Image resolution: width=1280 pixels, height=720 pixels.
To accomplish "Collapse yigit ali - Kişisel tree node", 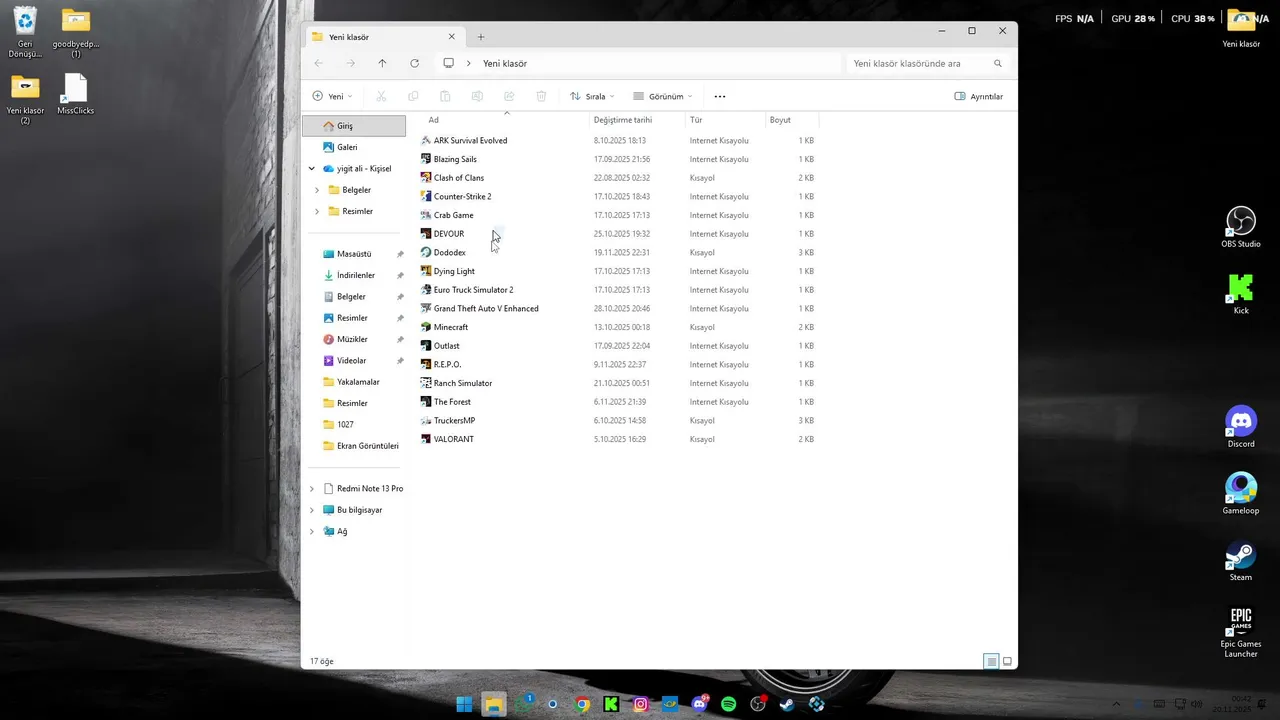I will tap(312, 168).
